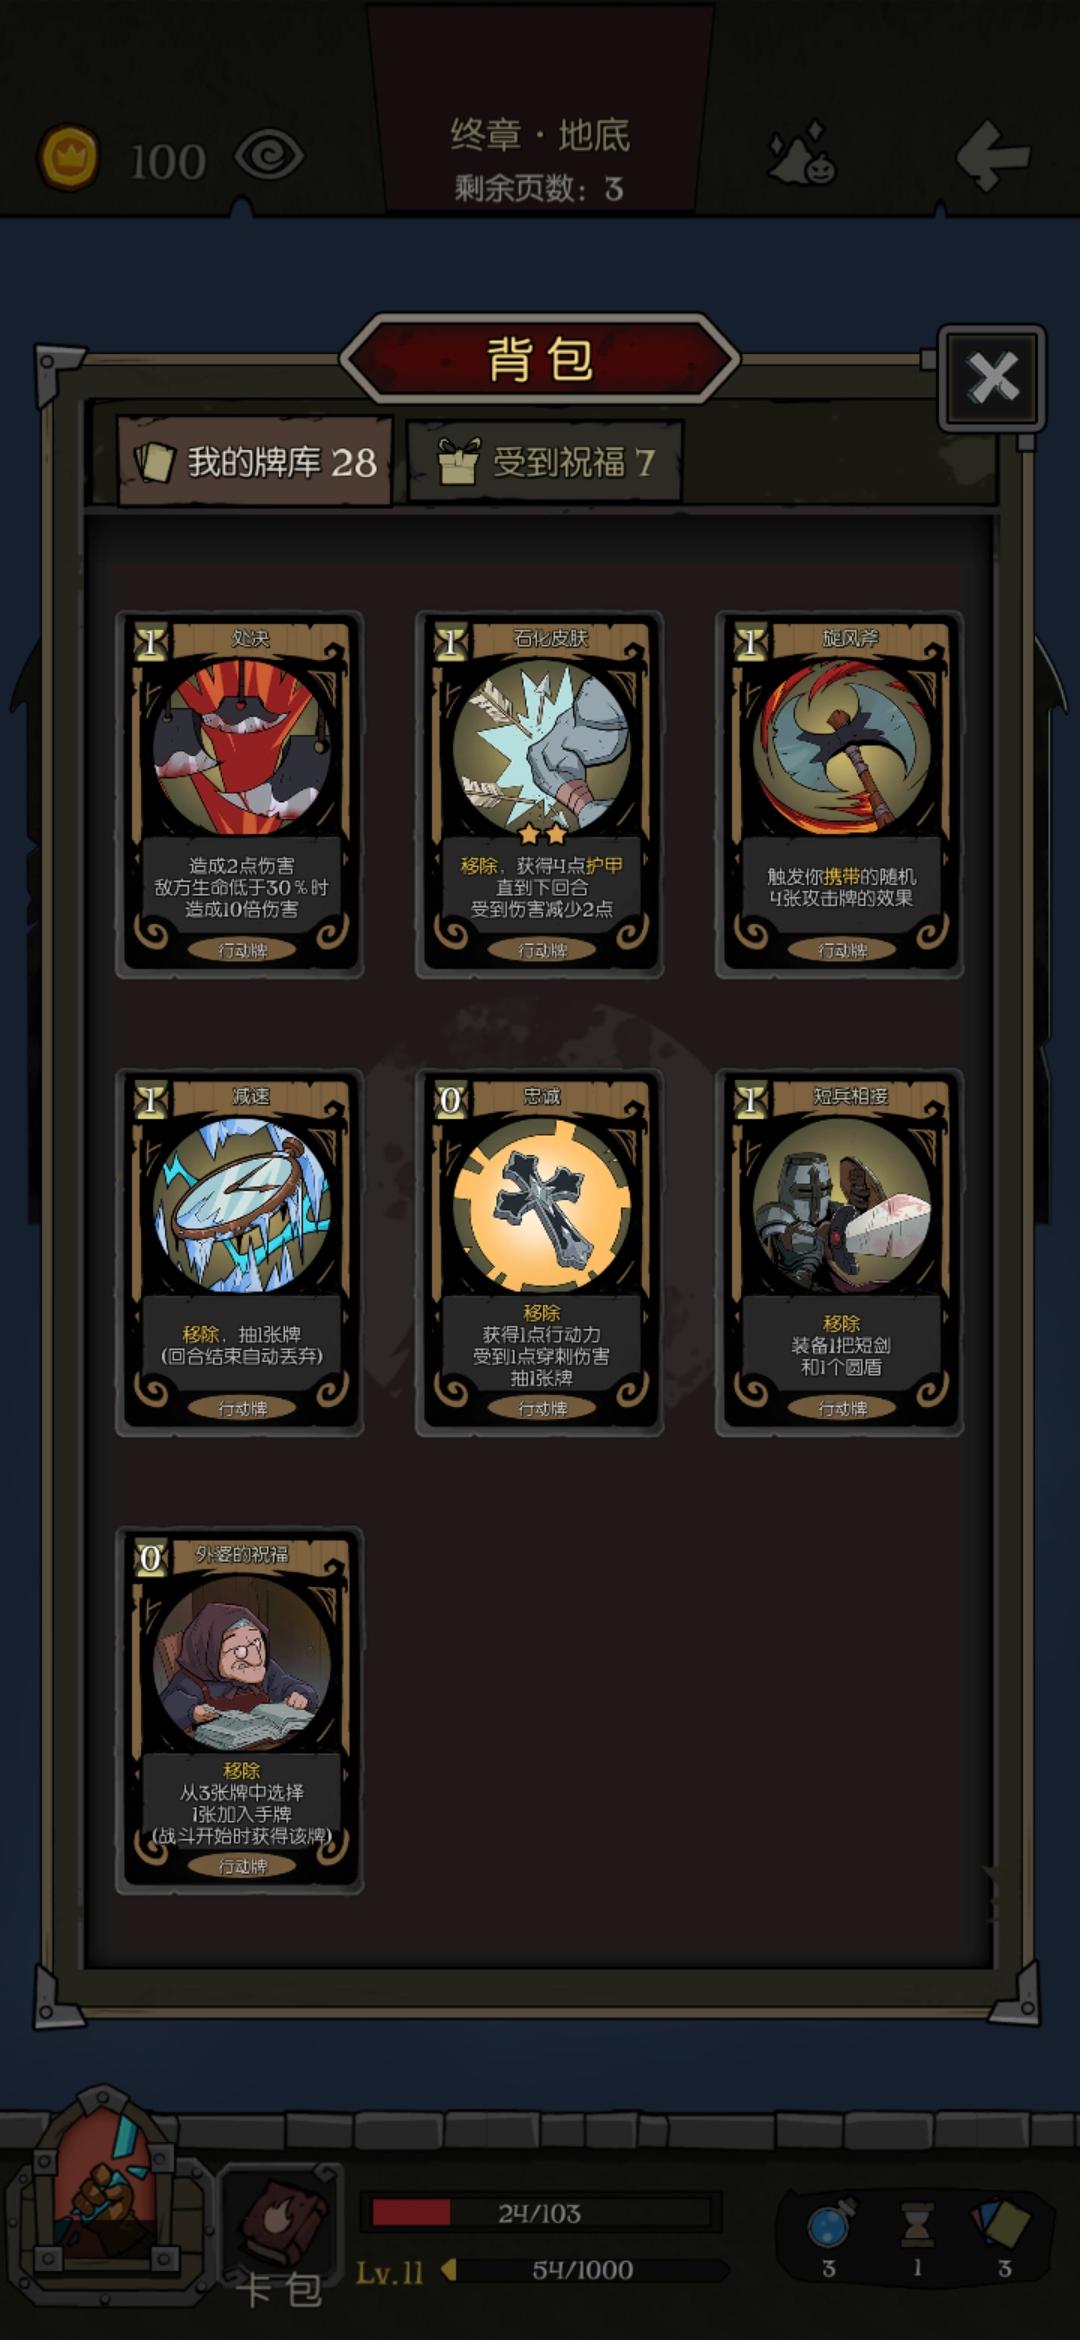Viewport: 1080px width, 2340px height.
Task: Click the hourglass icon
Action: click(x=917, y=2227)
